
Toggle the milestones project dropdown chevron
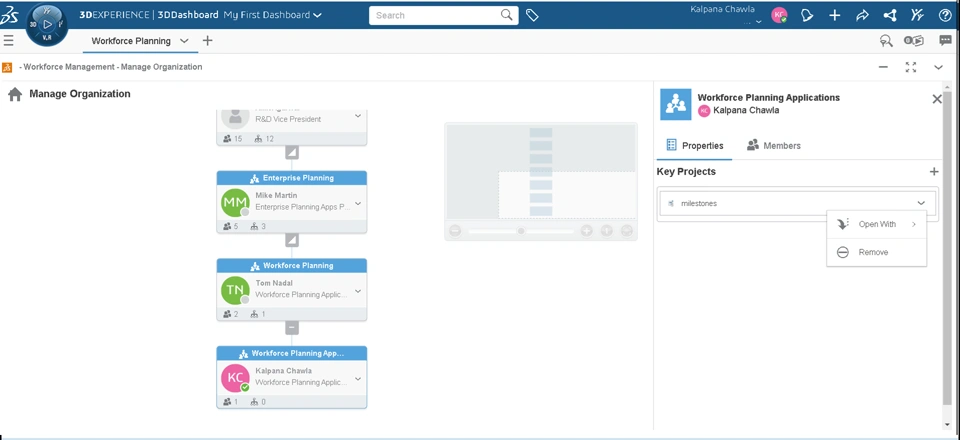[x=921, y=203]
